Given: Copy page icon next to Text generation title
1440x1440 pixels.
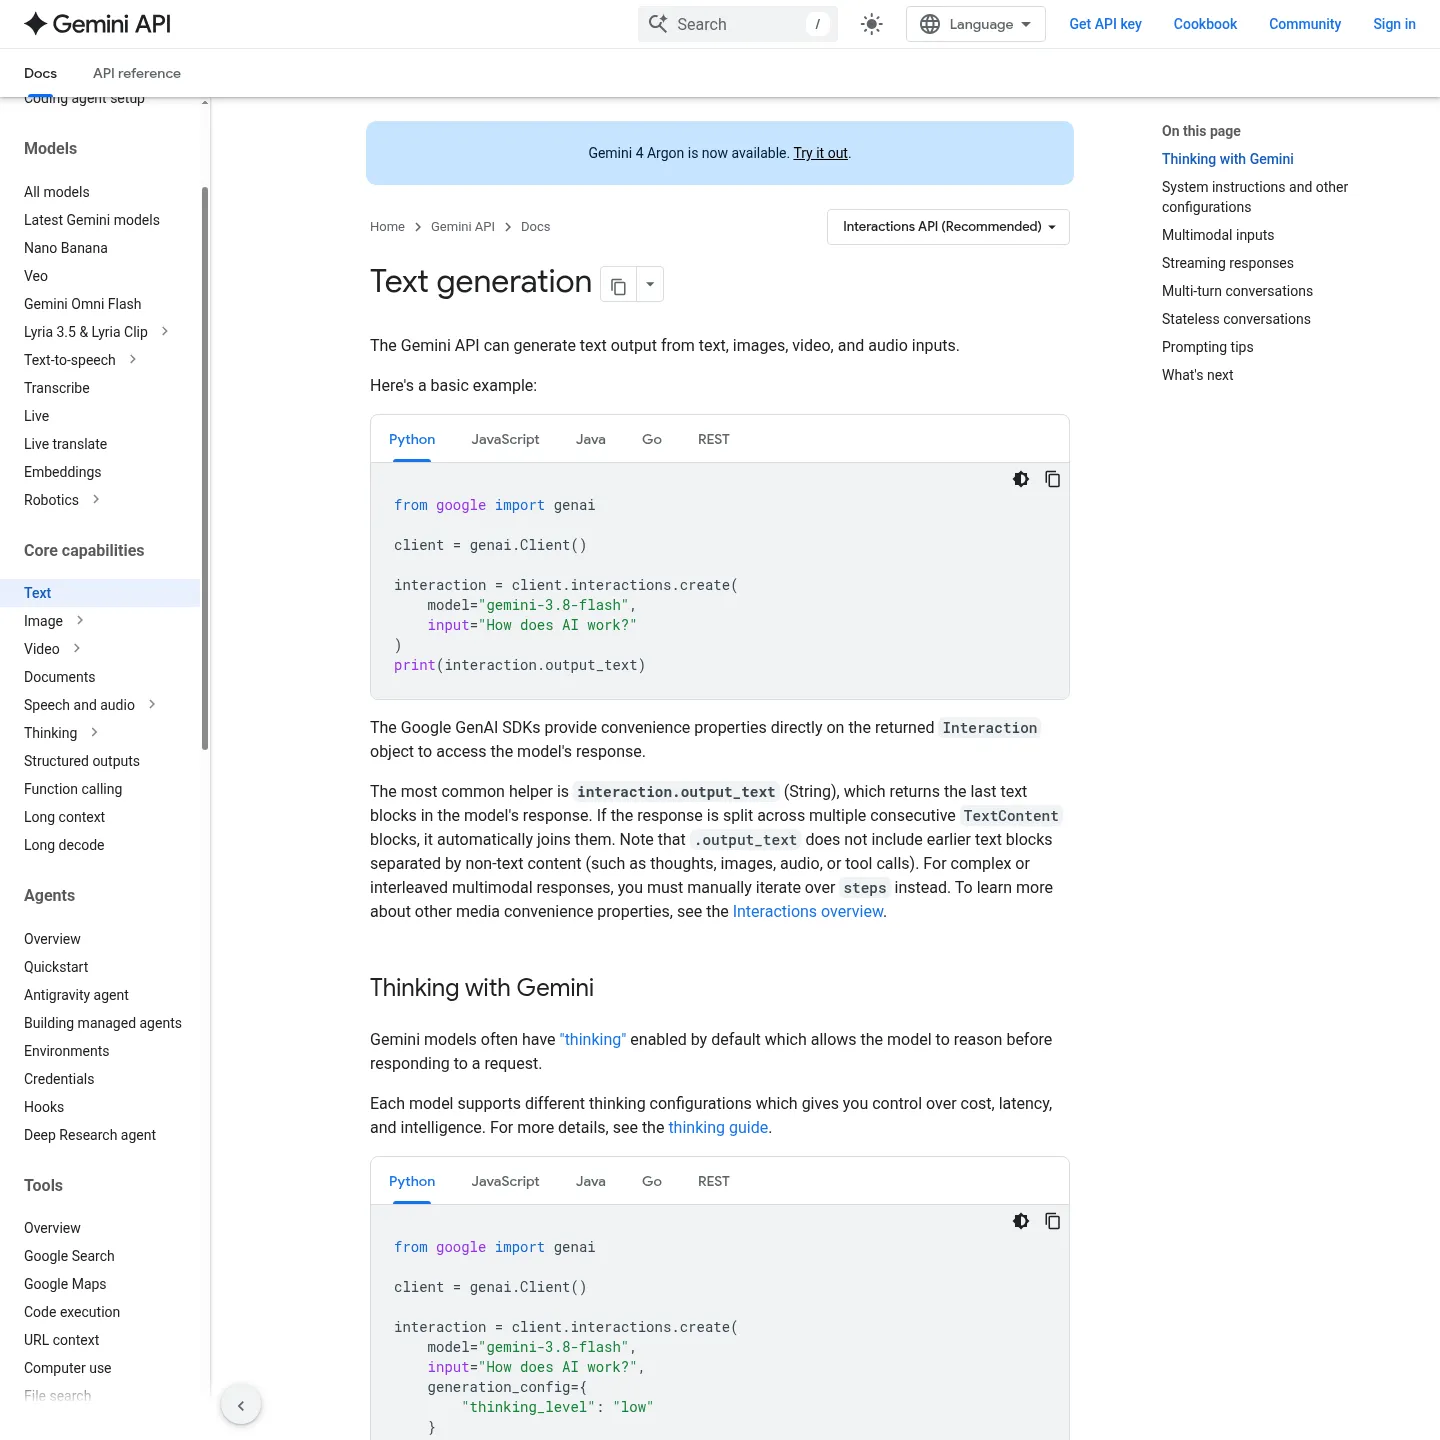Looking at the screenshot, I should [618, 285].
